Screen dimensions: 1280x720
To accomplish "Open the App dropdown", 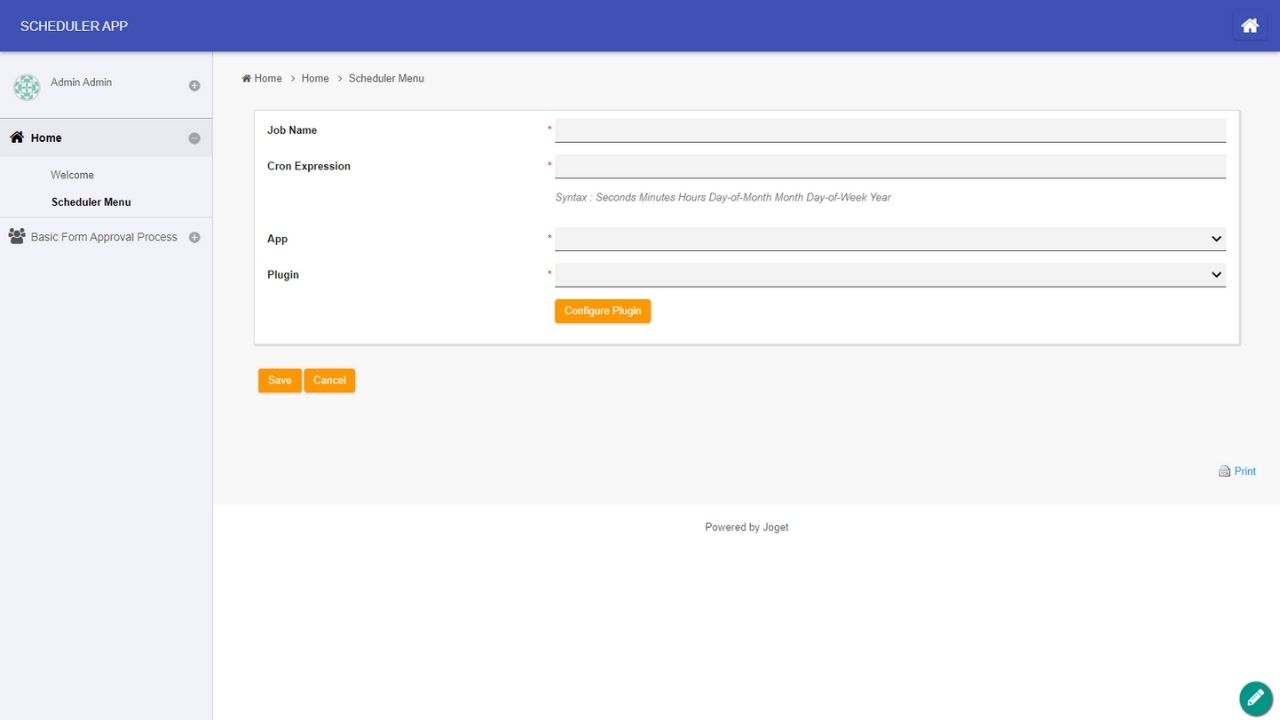I will coord(889,239).
